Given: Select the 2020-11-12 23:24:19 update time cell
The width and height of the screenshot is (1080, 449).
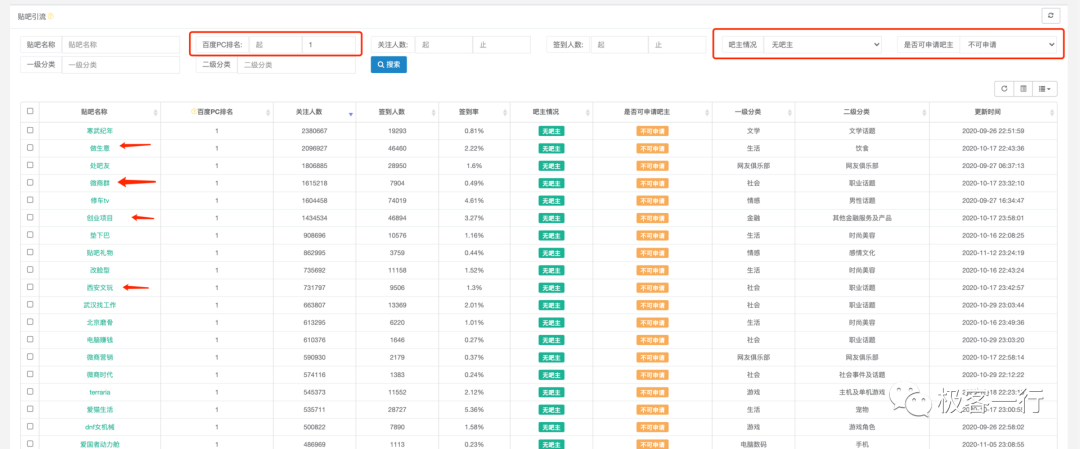Looking at the screenshot, I should tap(993, 252).
